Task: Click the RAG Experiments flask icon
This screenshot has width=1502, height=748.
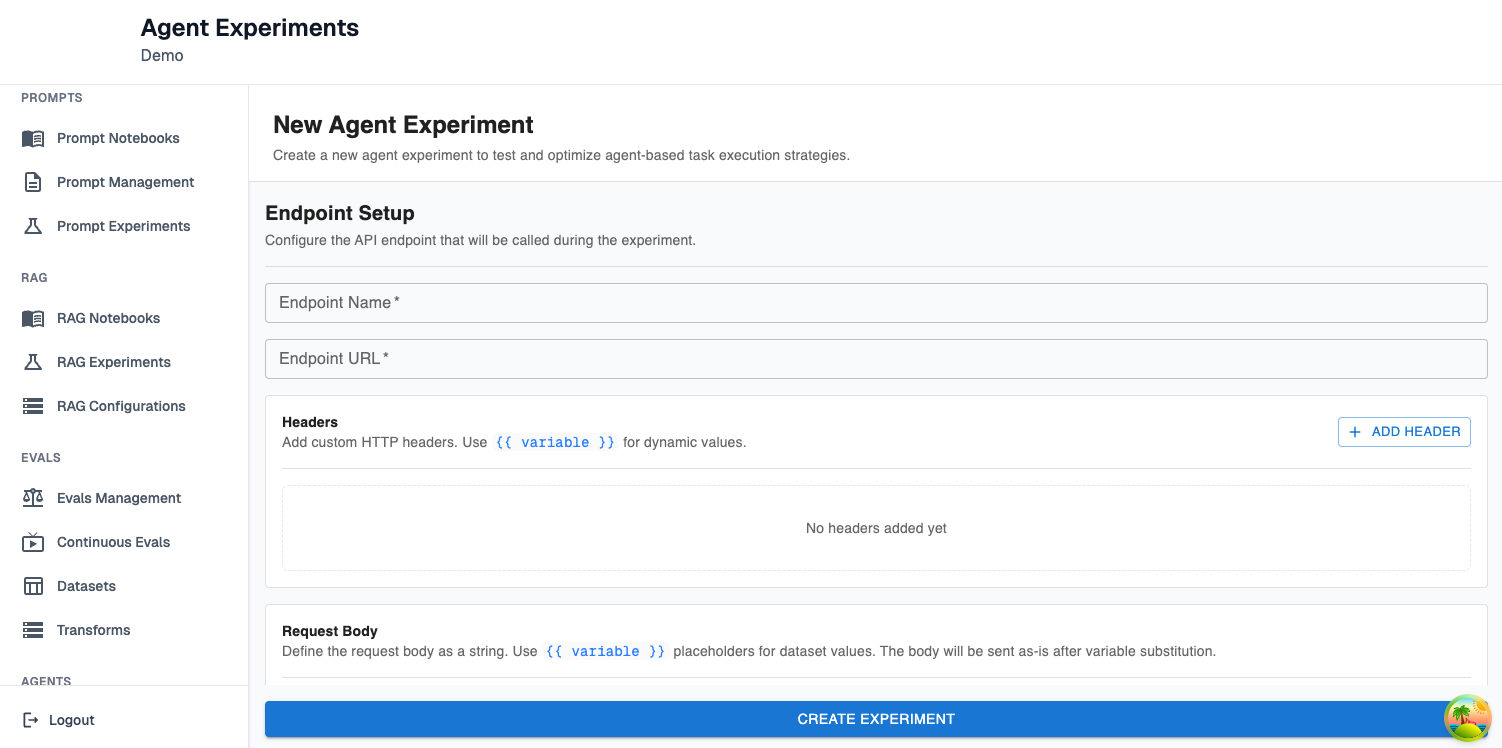Action: coord(33,363)
